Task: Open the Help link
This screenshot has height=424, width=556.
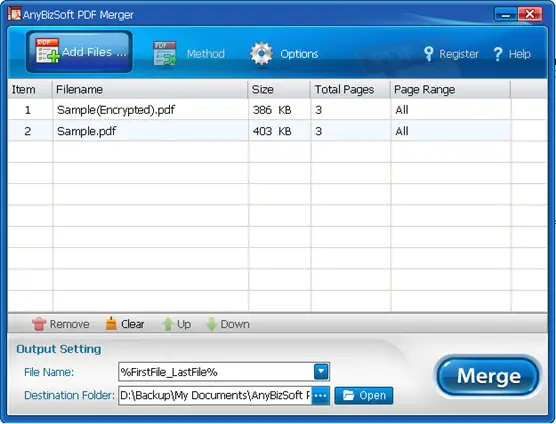Action: [519, 54]
